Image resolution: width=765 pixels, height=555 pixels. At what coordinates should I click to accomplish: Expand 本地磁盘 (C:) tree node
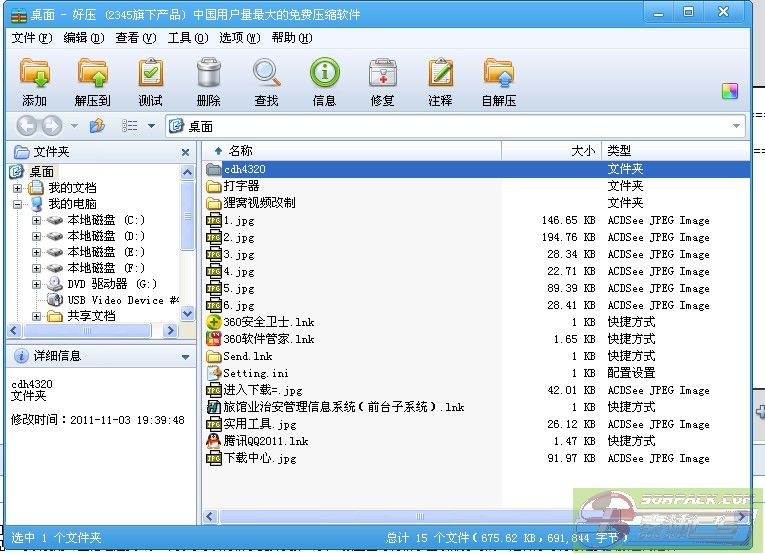tap(37, 220)
